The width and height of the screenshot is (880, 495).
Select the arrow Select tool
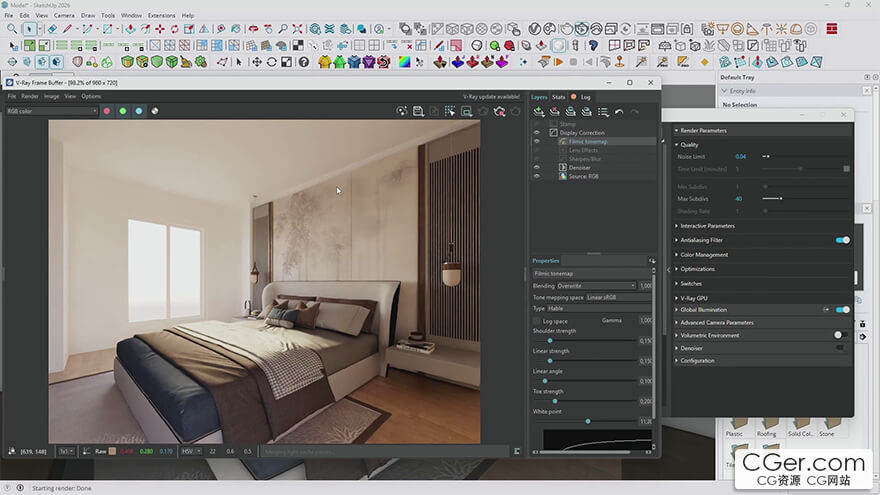pyautogui.click(x=29, y=29)
